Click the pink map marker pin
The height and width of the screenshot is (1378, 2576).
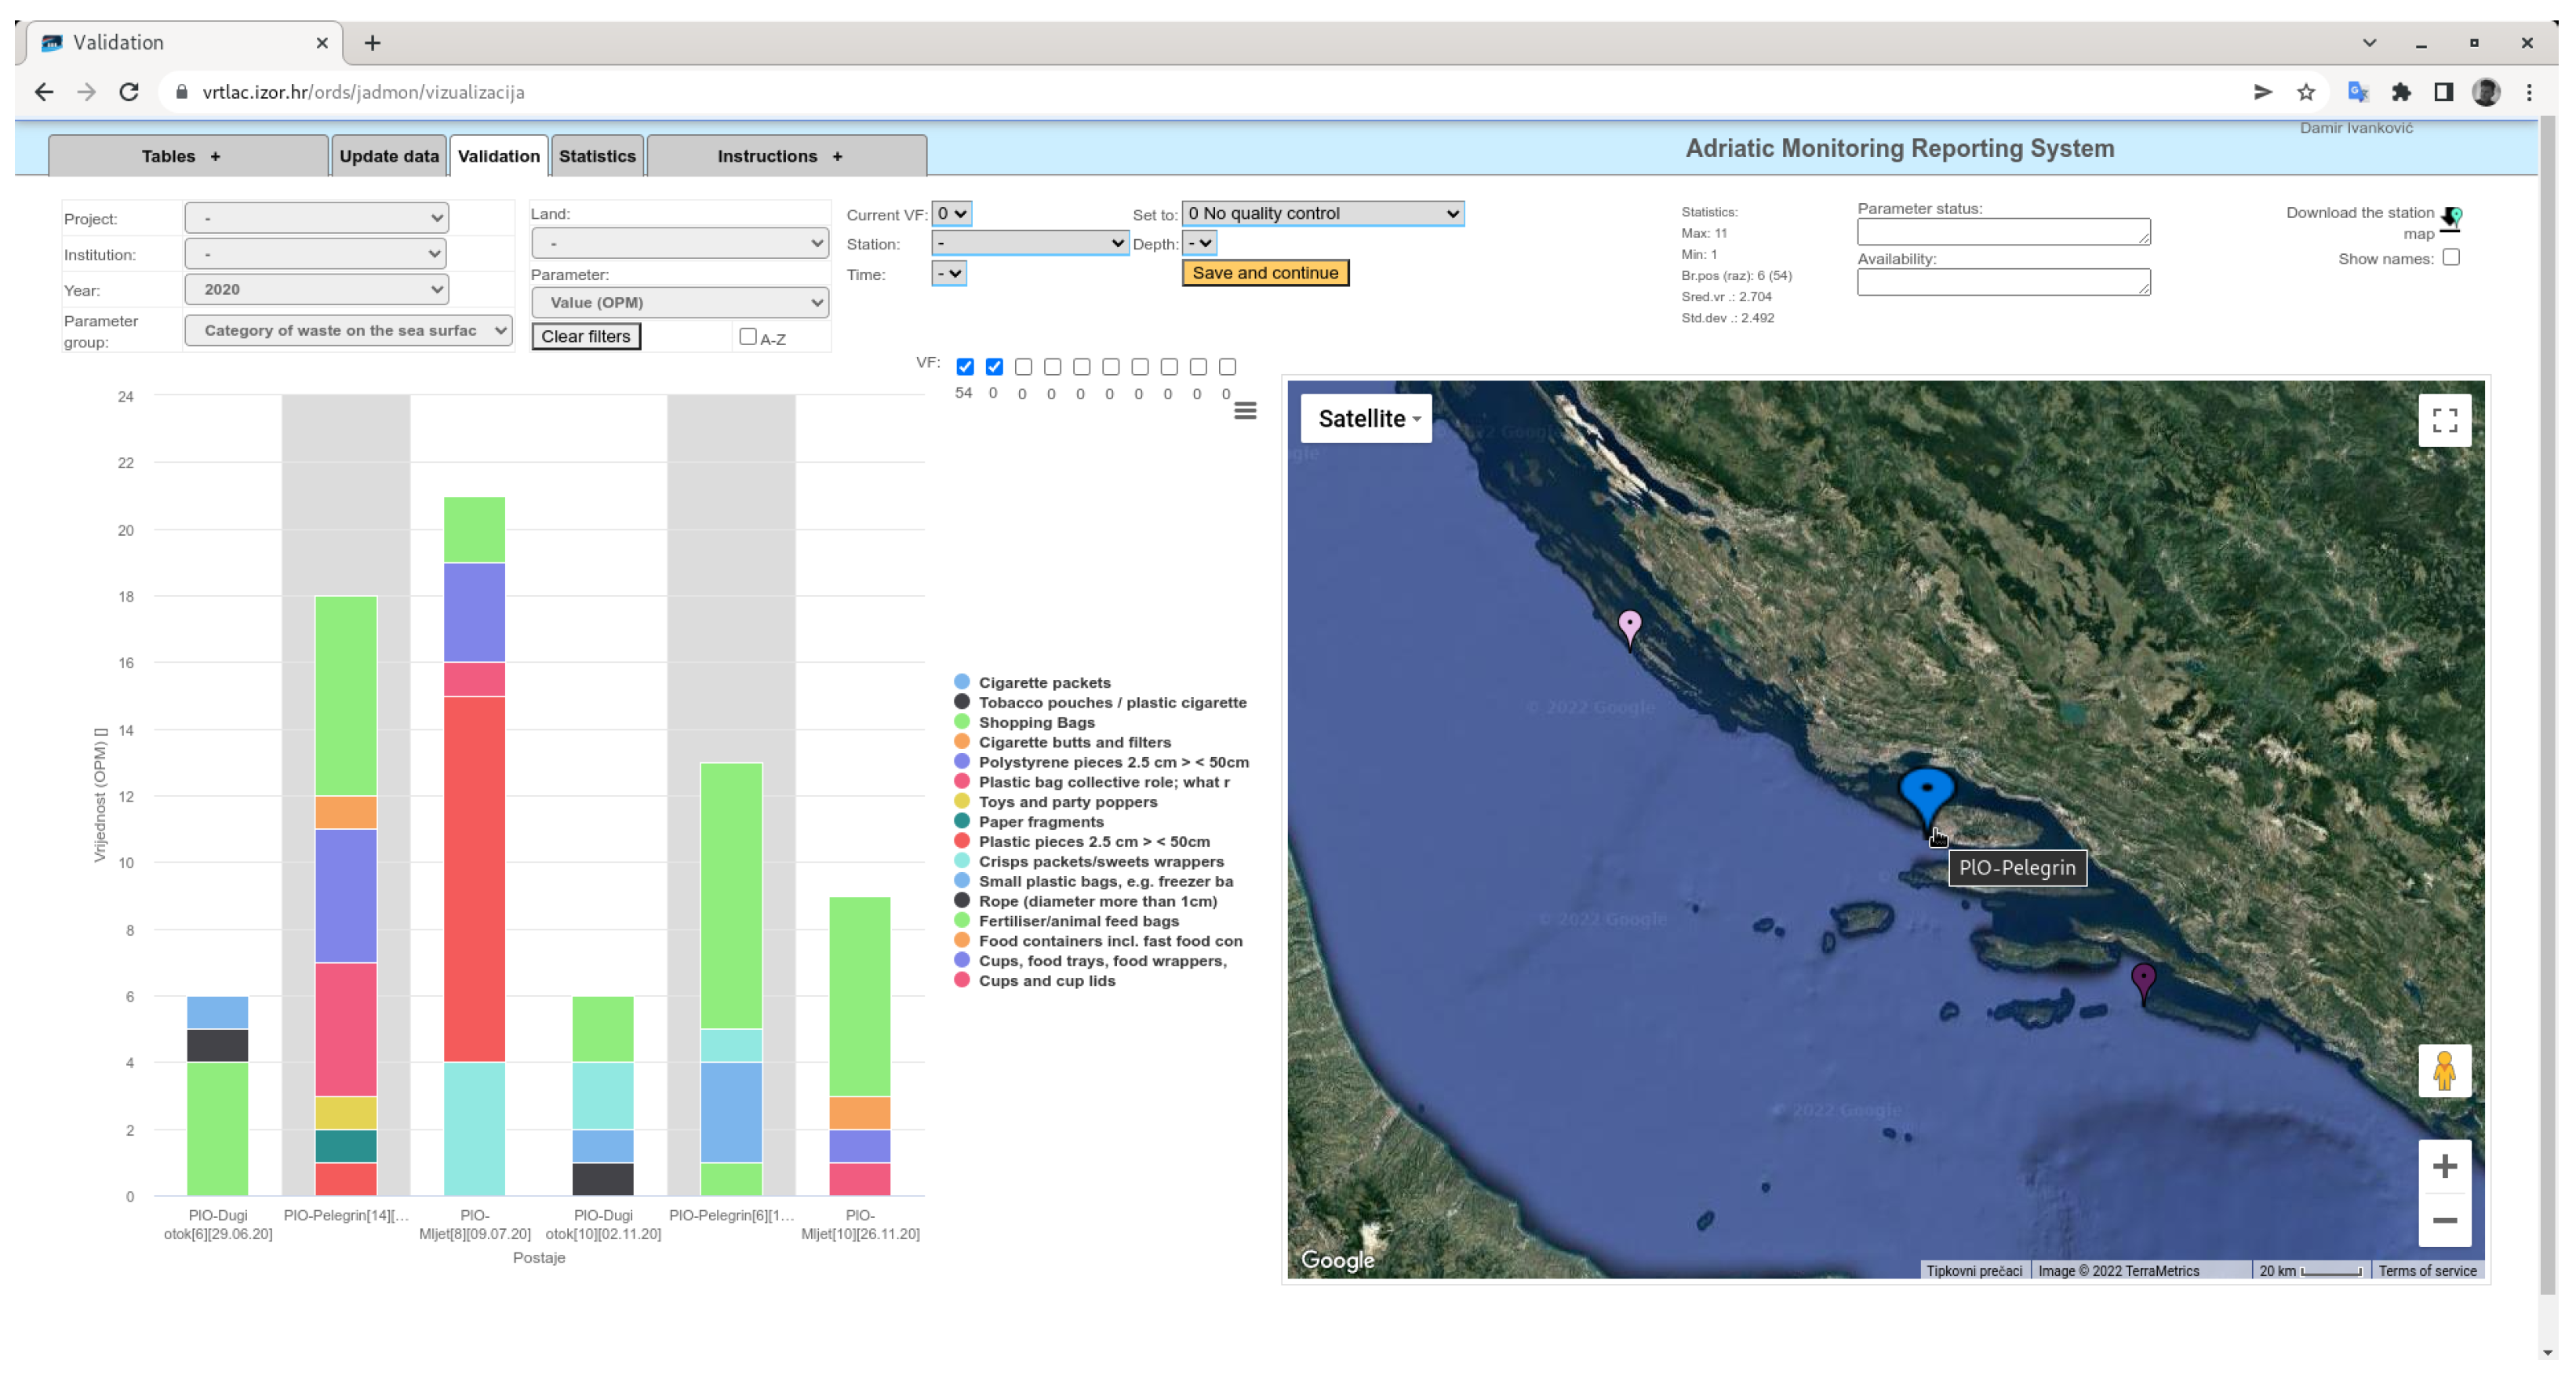coord(1629,626)
